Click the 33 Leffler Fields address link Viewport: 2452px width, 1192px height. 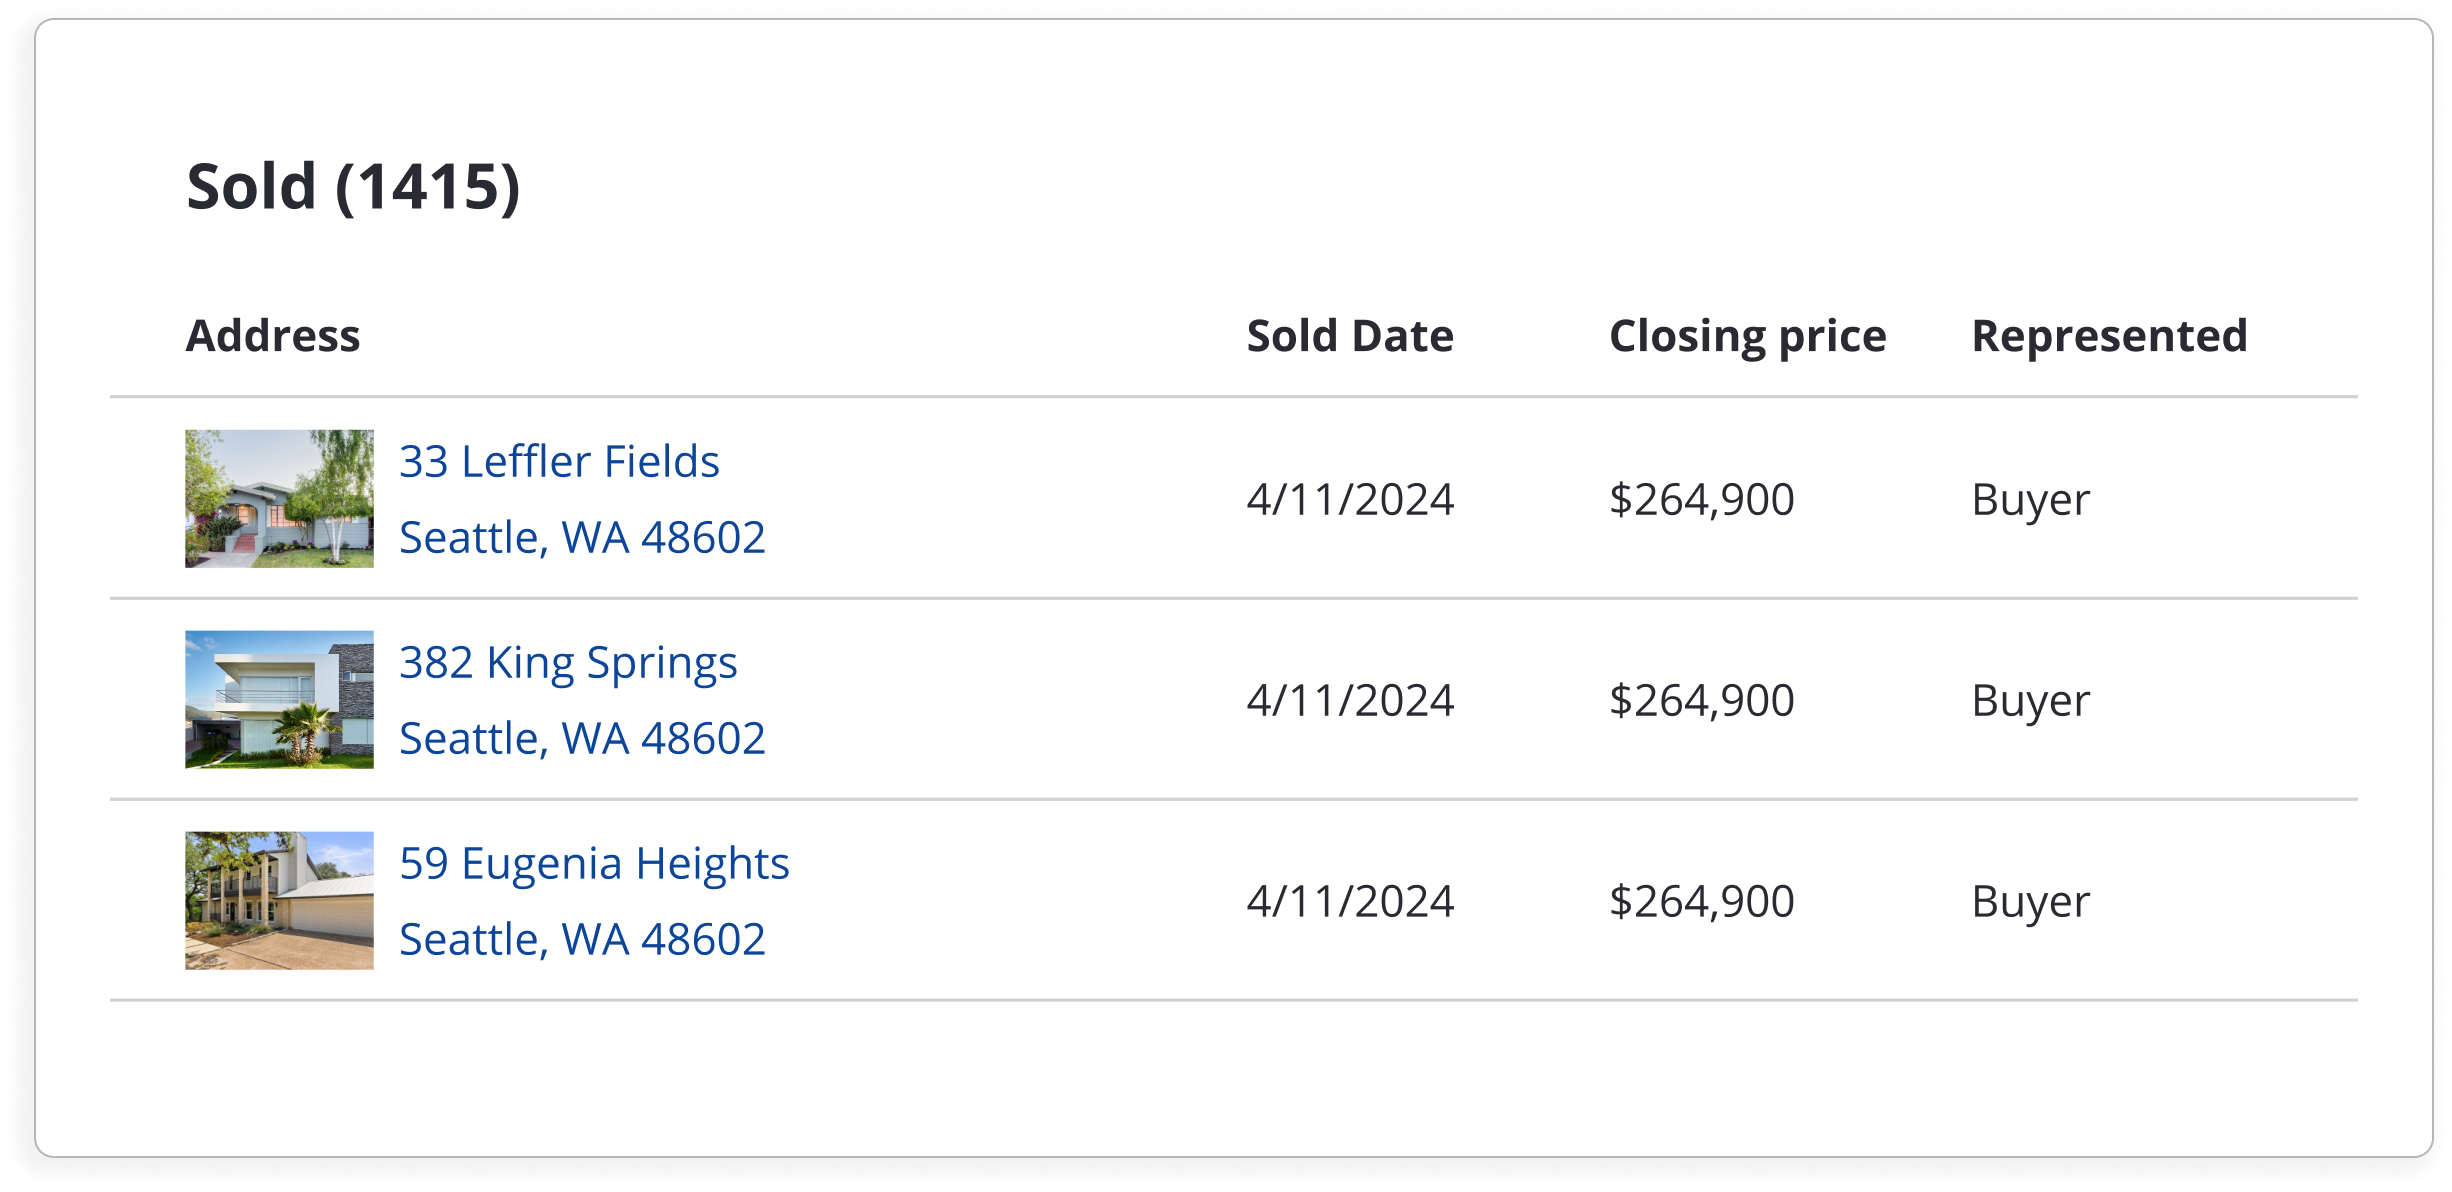click(x=559, y=462)
